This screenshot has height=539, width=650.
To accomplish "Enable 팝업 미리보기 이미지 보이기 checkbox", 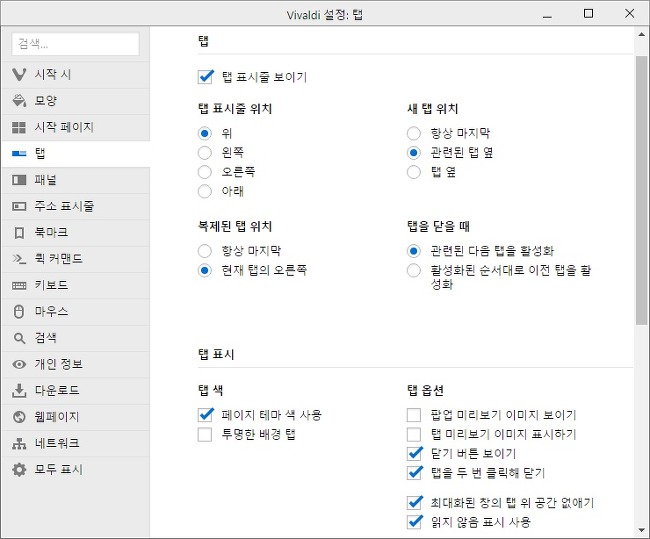I will [x=414, y=415].
